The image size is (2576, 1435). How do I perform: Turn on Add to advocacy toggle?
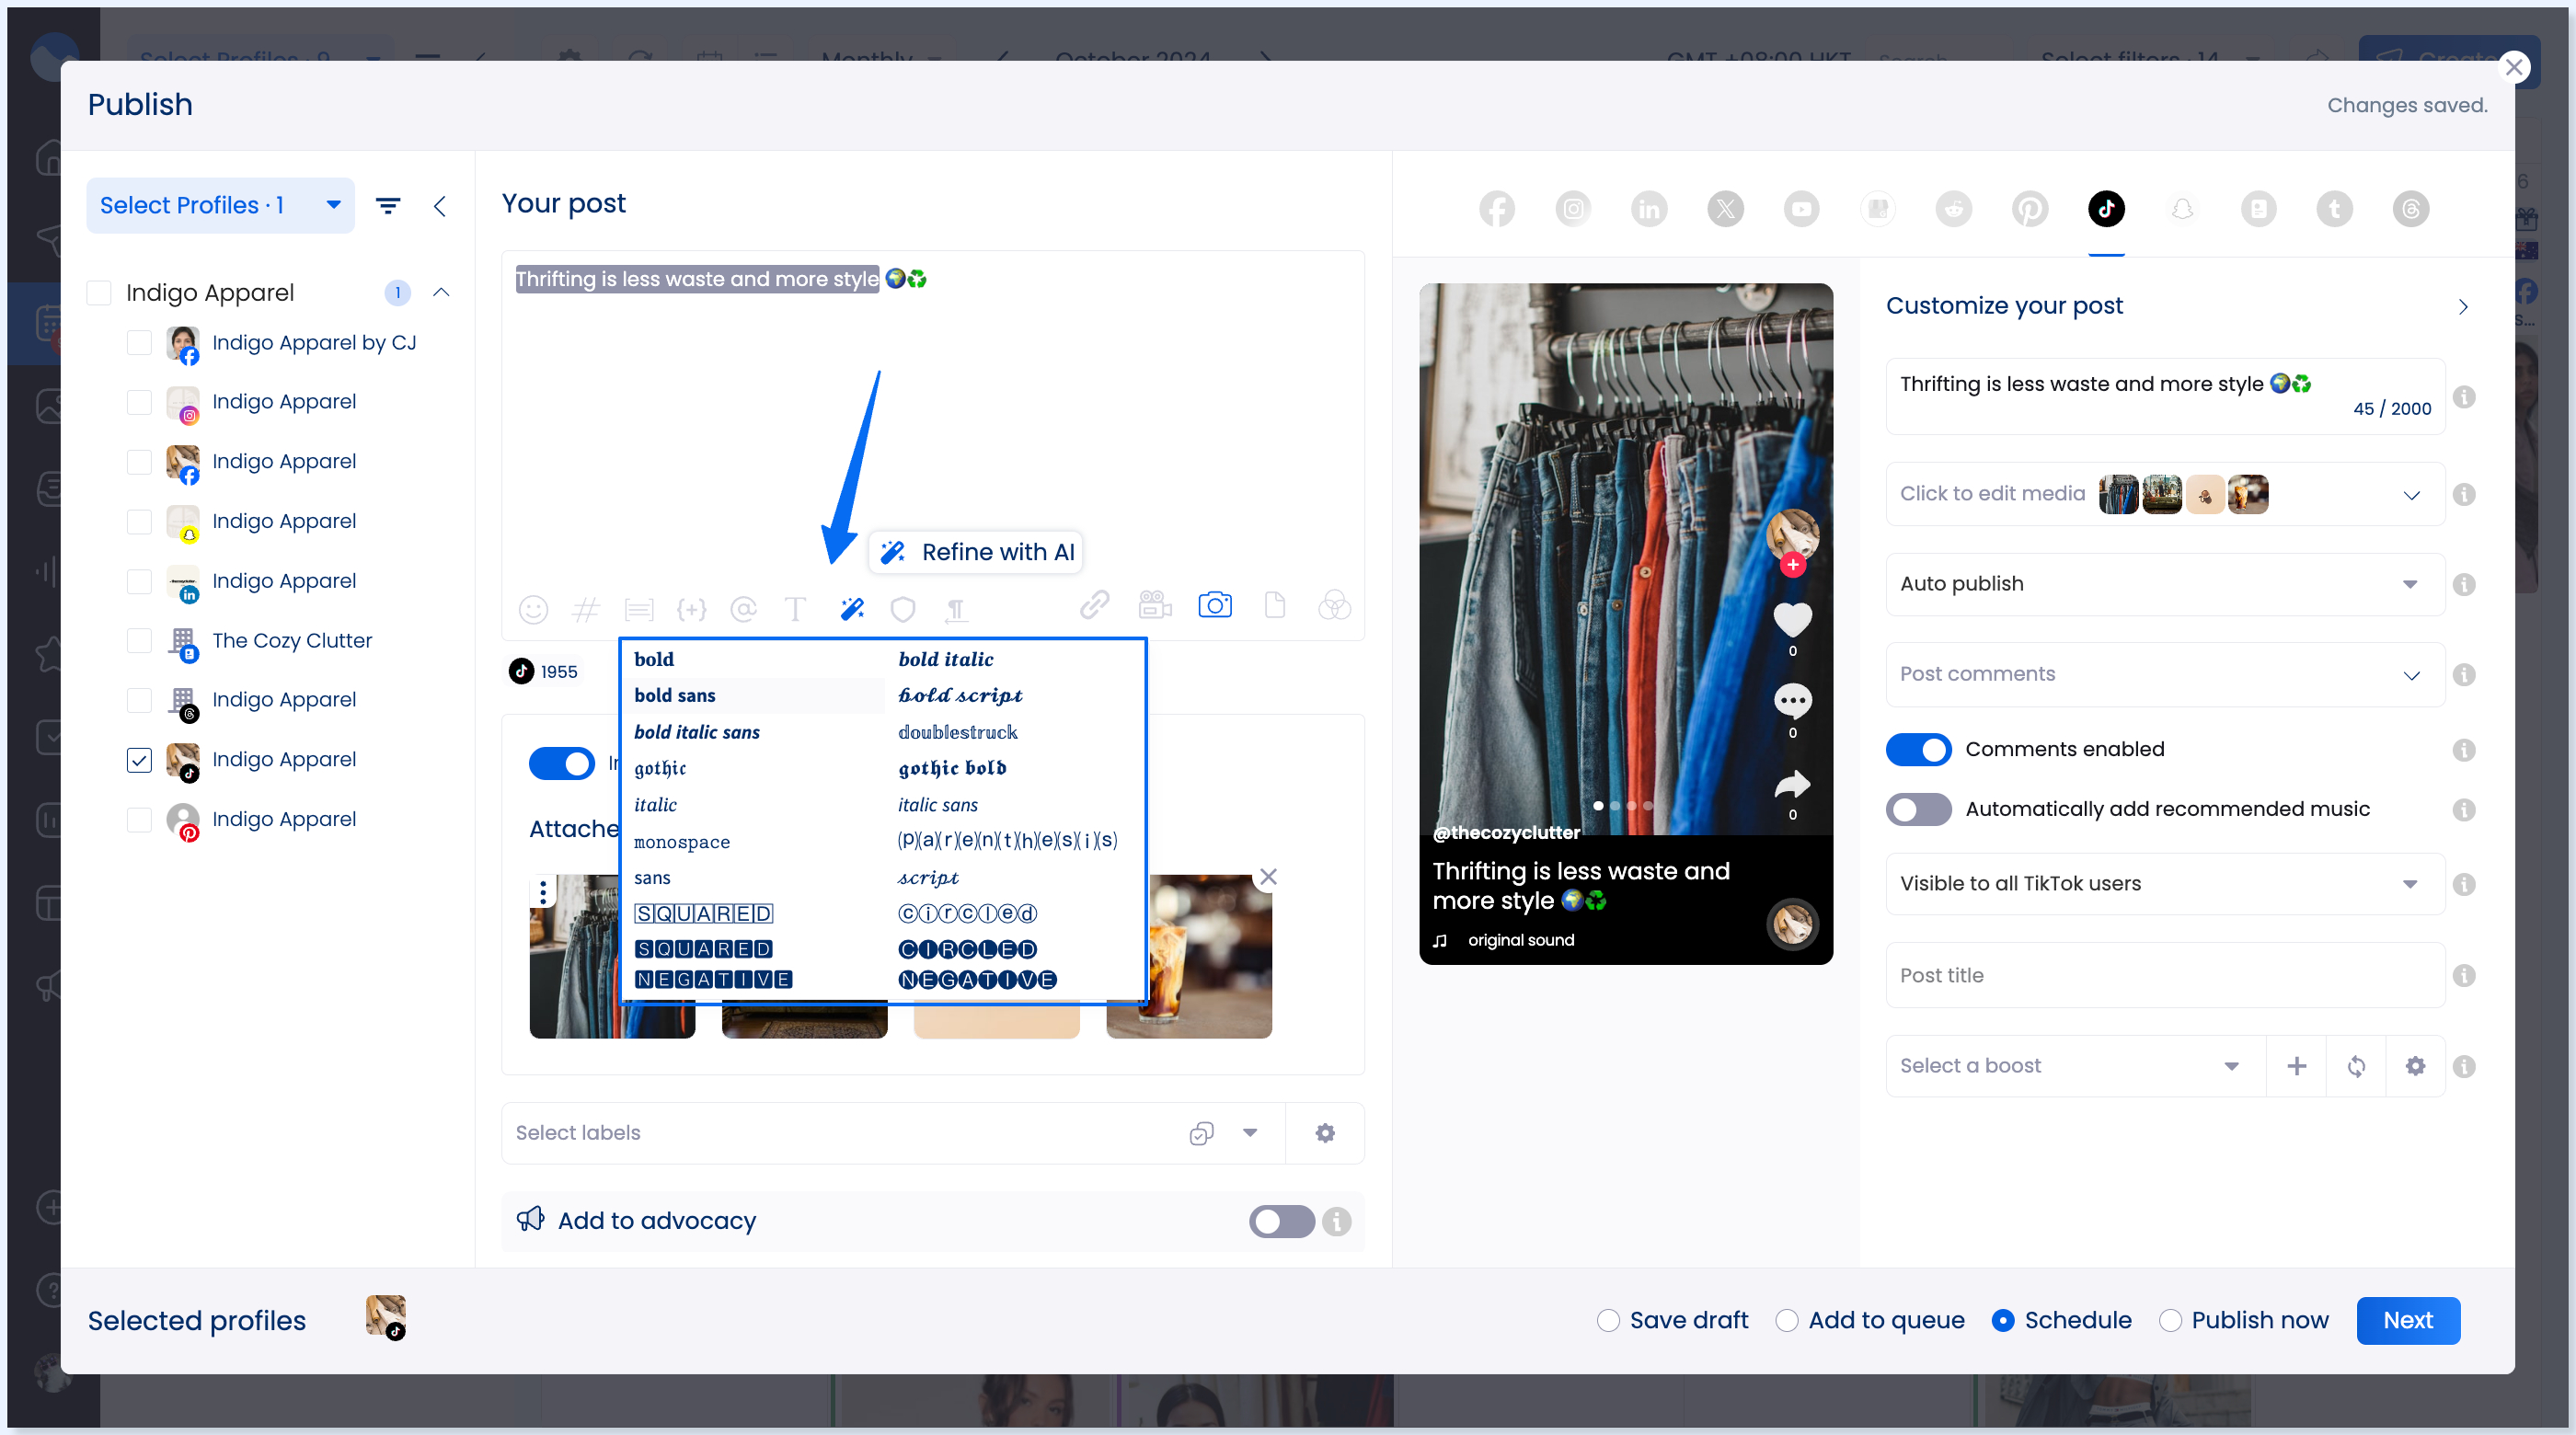(1281, 1221)
